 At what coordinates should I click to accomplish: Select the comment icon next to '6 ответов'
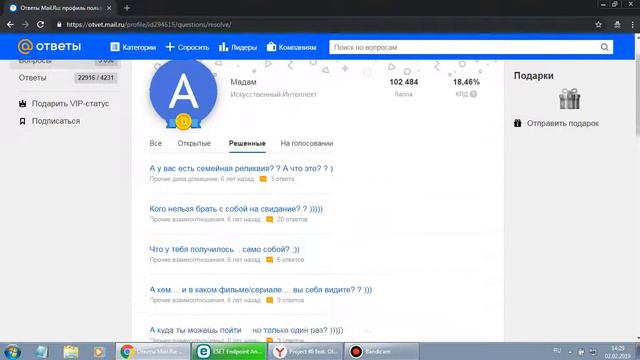click(269, 260)
